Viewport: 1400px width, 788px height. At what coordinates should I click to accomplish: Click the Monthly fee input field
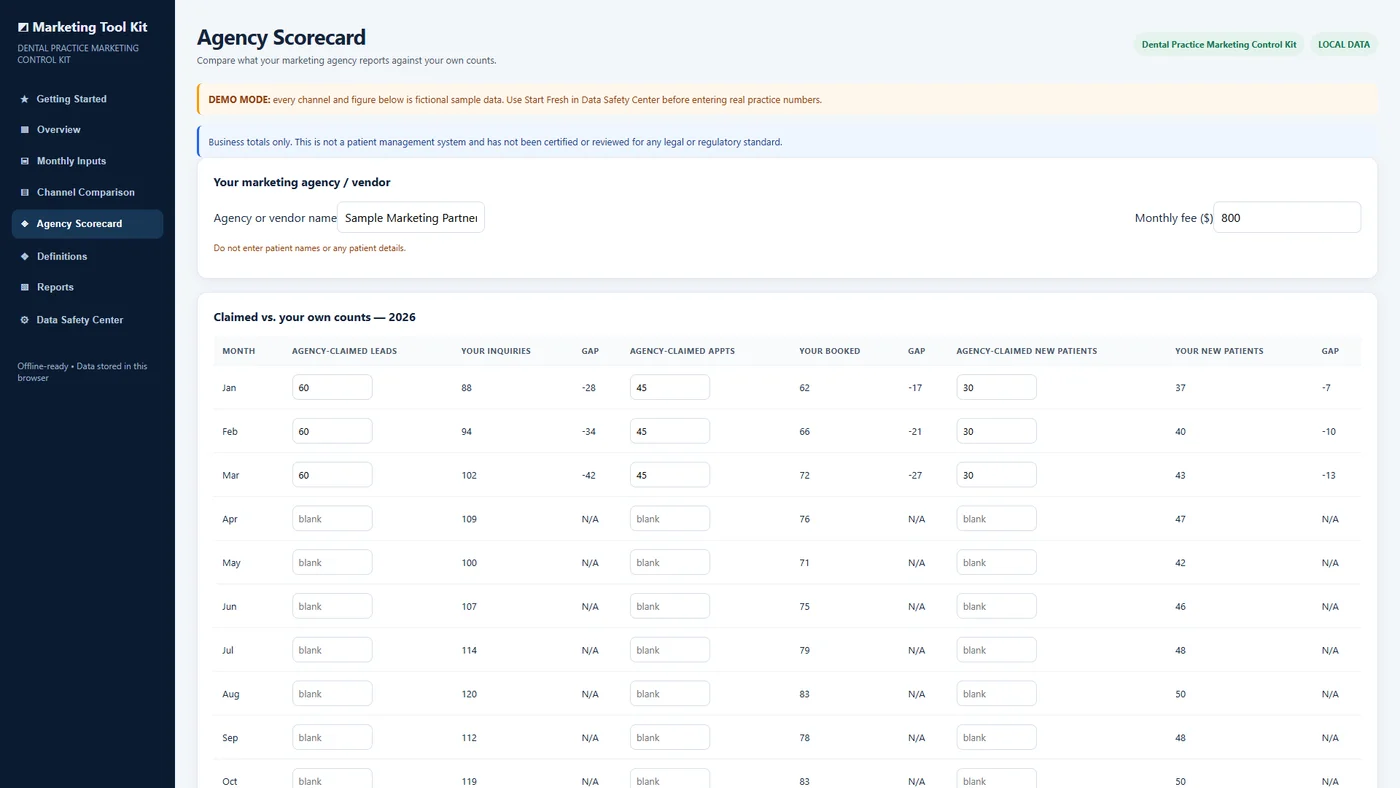tap(1287, 218)
